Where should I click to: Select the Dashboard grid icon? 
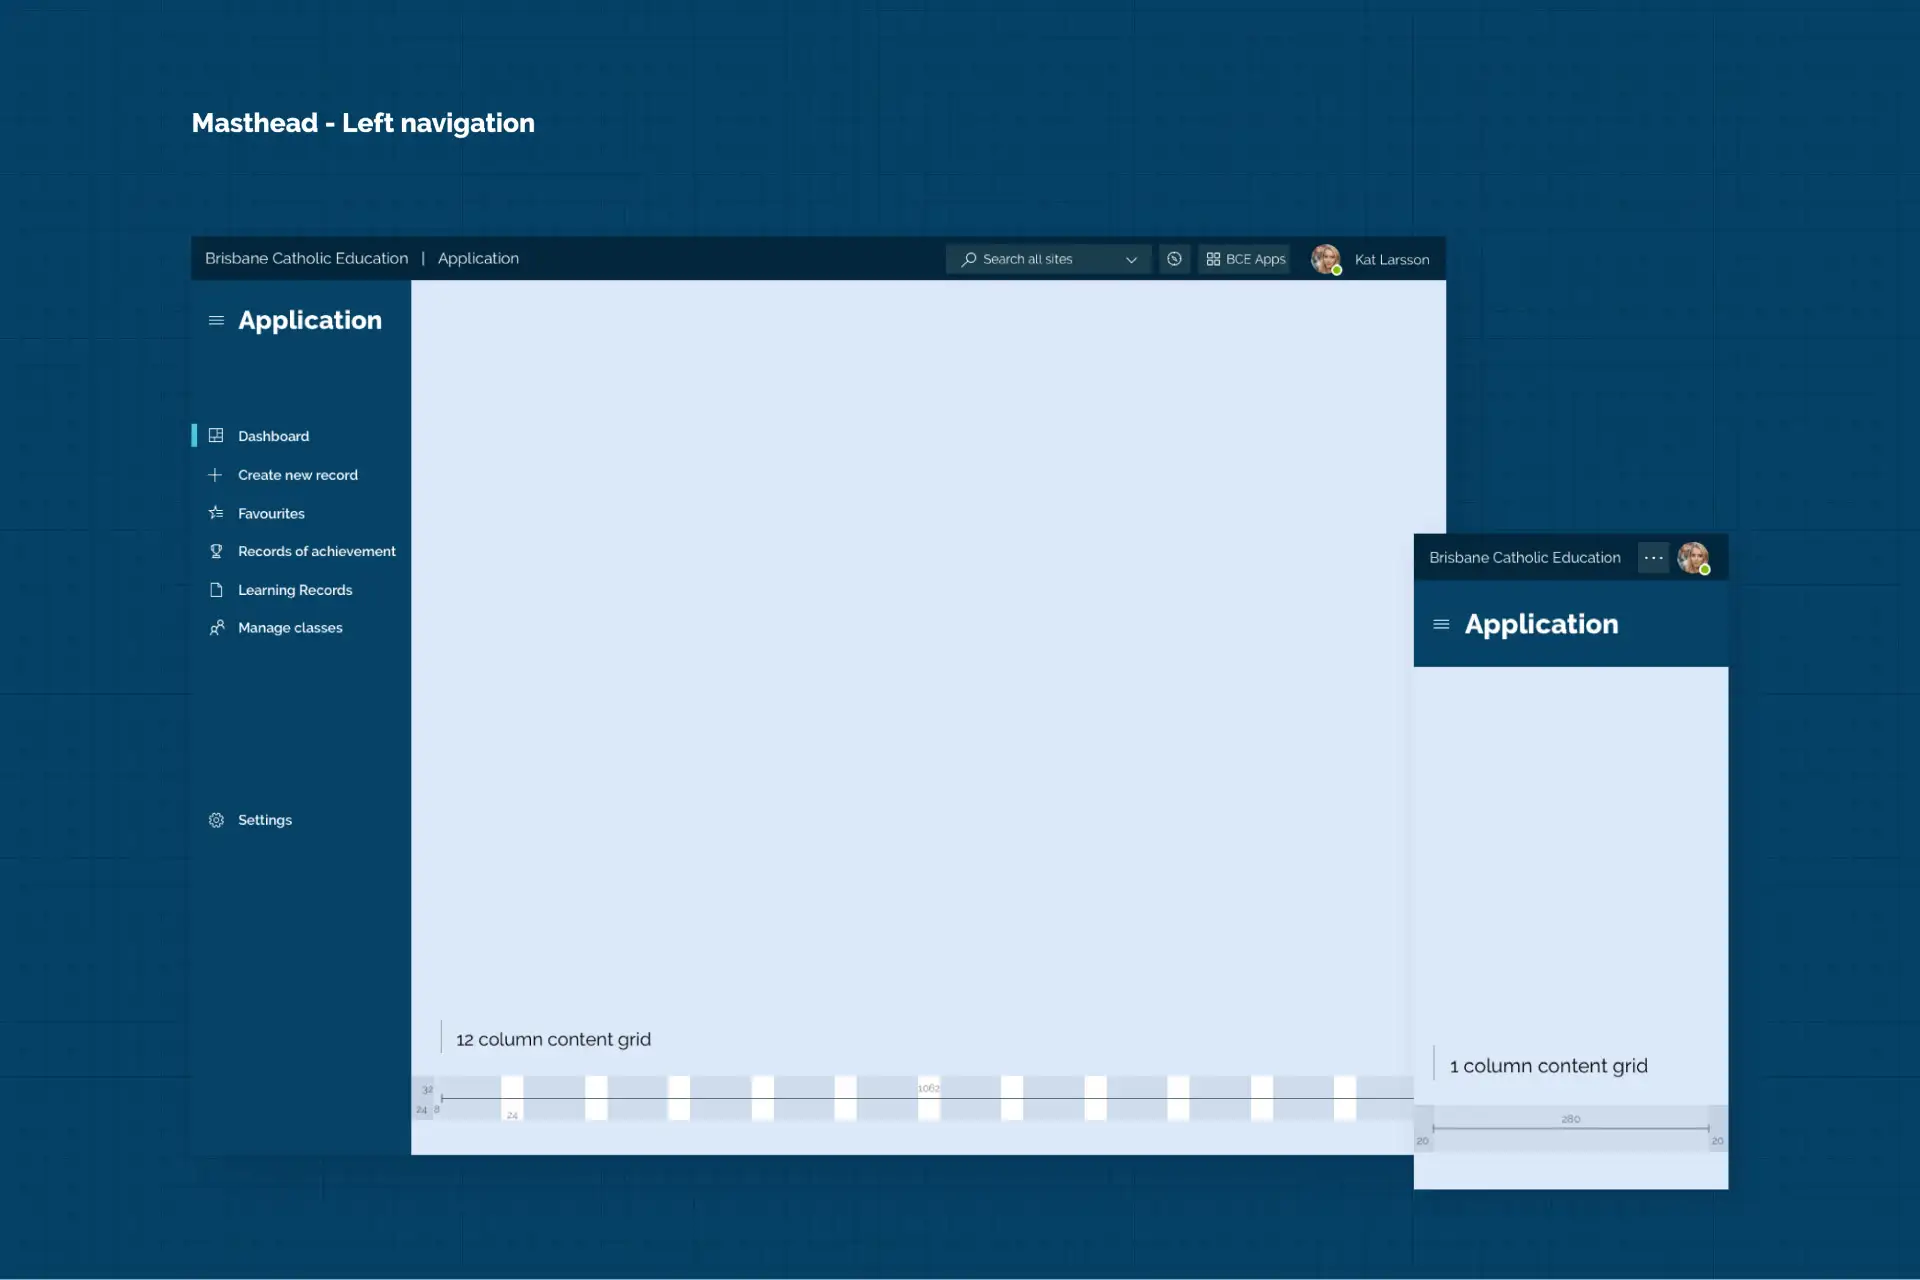216,435
